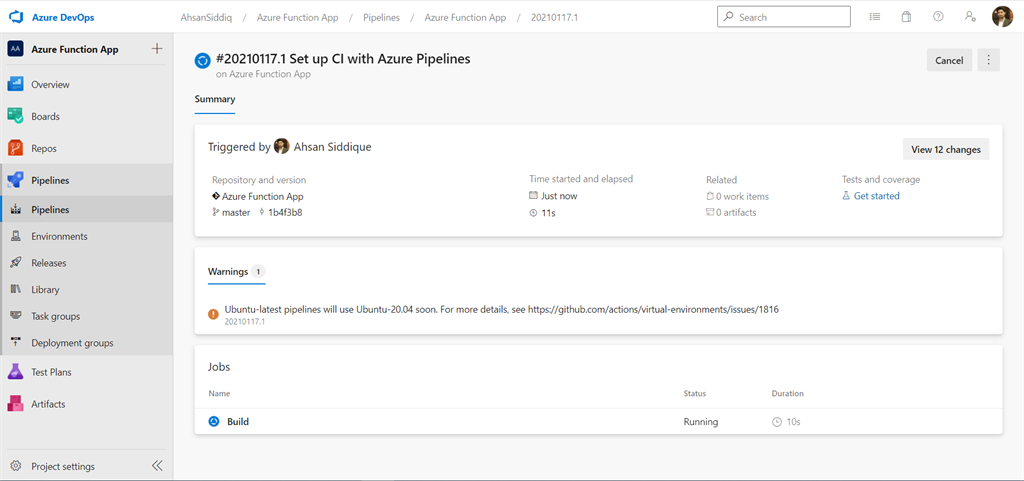Open the Build job row
Screen dimensions: 1024x481
coord(598,422)
